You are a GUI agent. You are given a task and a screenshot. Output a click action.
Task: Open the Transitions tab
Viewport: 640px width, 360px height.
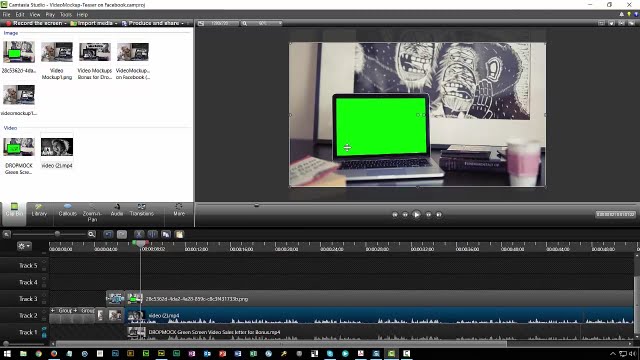pyautogui.click(x=142, y=210)
